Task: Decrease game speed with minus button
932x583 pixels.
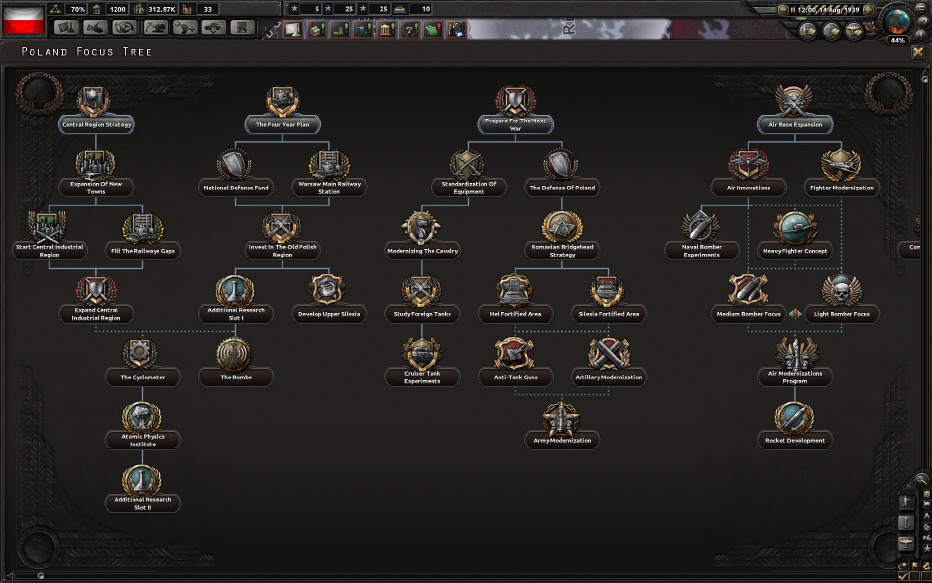Action: tap(783, 10)
